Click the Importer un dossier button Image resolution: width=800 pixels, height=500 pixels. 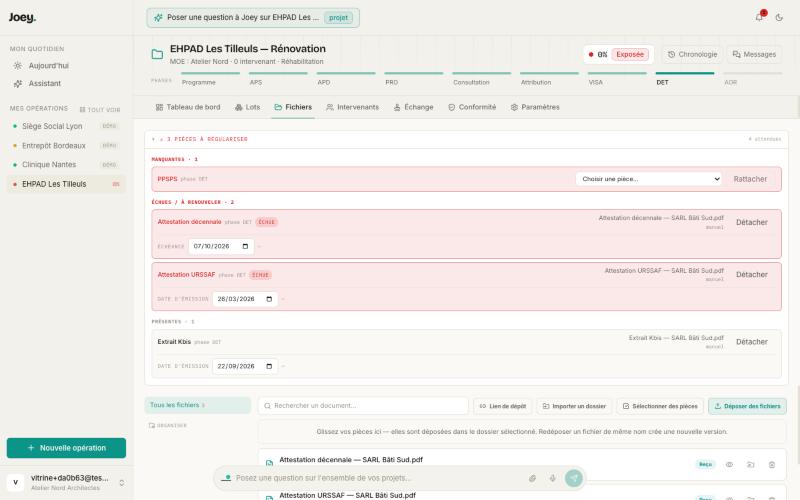click(x=574, y=406)
